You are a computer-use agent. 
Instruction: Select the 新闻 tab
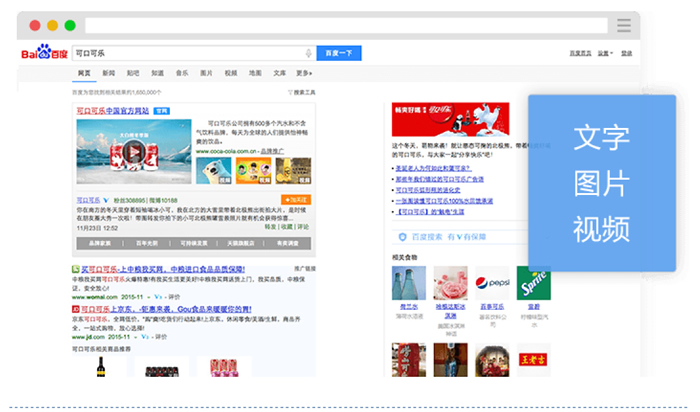(108, 73)
